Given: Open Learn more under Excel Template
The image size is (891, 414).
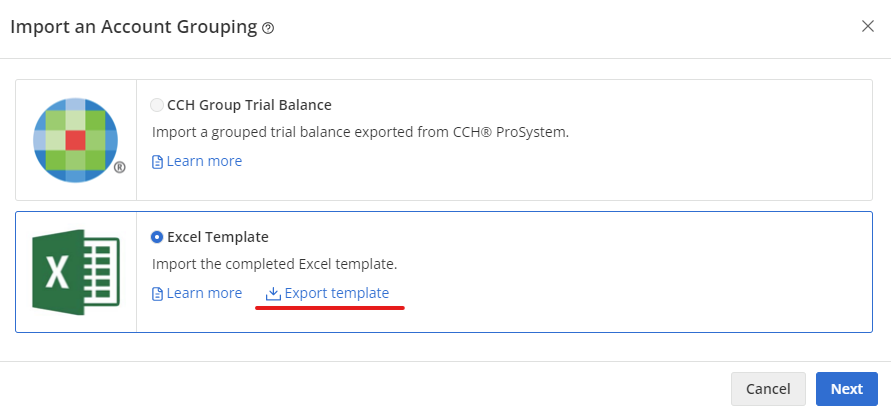Looking at the screenshot, I should (x=204, y=293).
